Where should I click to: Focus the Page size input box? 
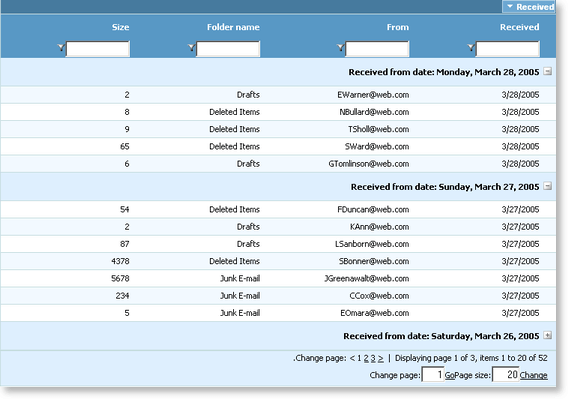(506, 374)
